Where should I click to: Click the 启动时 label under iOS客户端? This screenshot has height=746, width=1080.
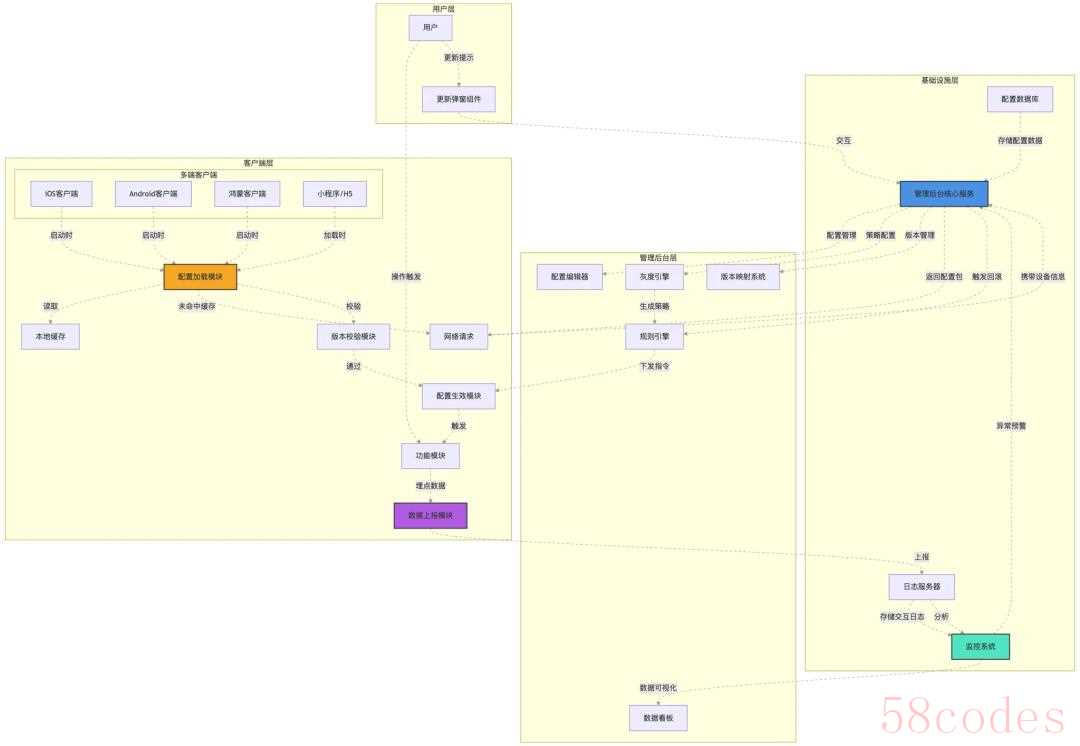(x=61, y=236)
